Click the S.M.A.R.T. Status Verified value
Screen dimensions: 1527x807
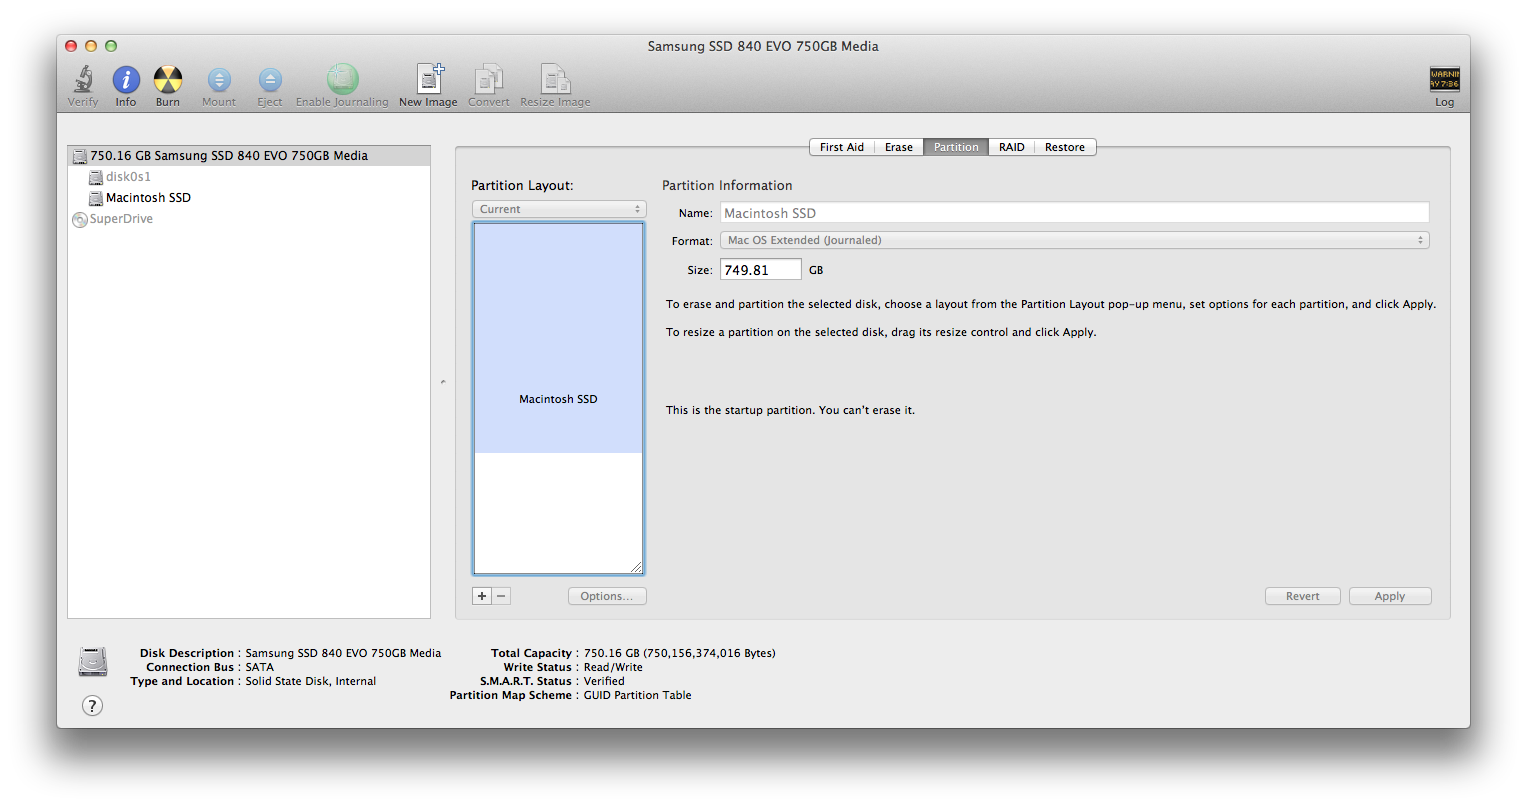604,681
